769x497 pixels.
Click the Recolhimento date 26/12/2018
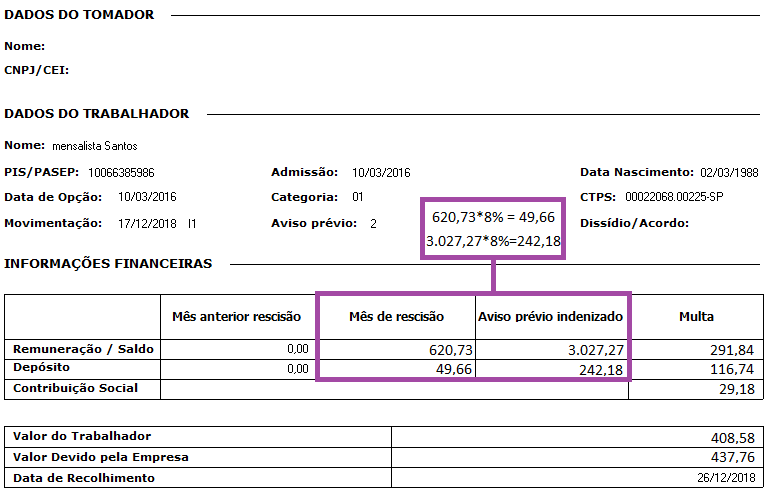tap(726, 478)
